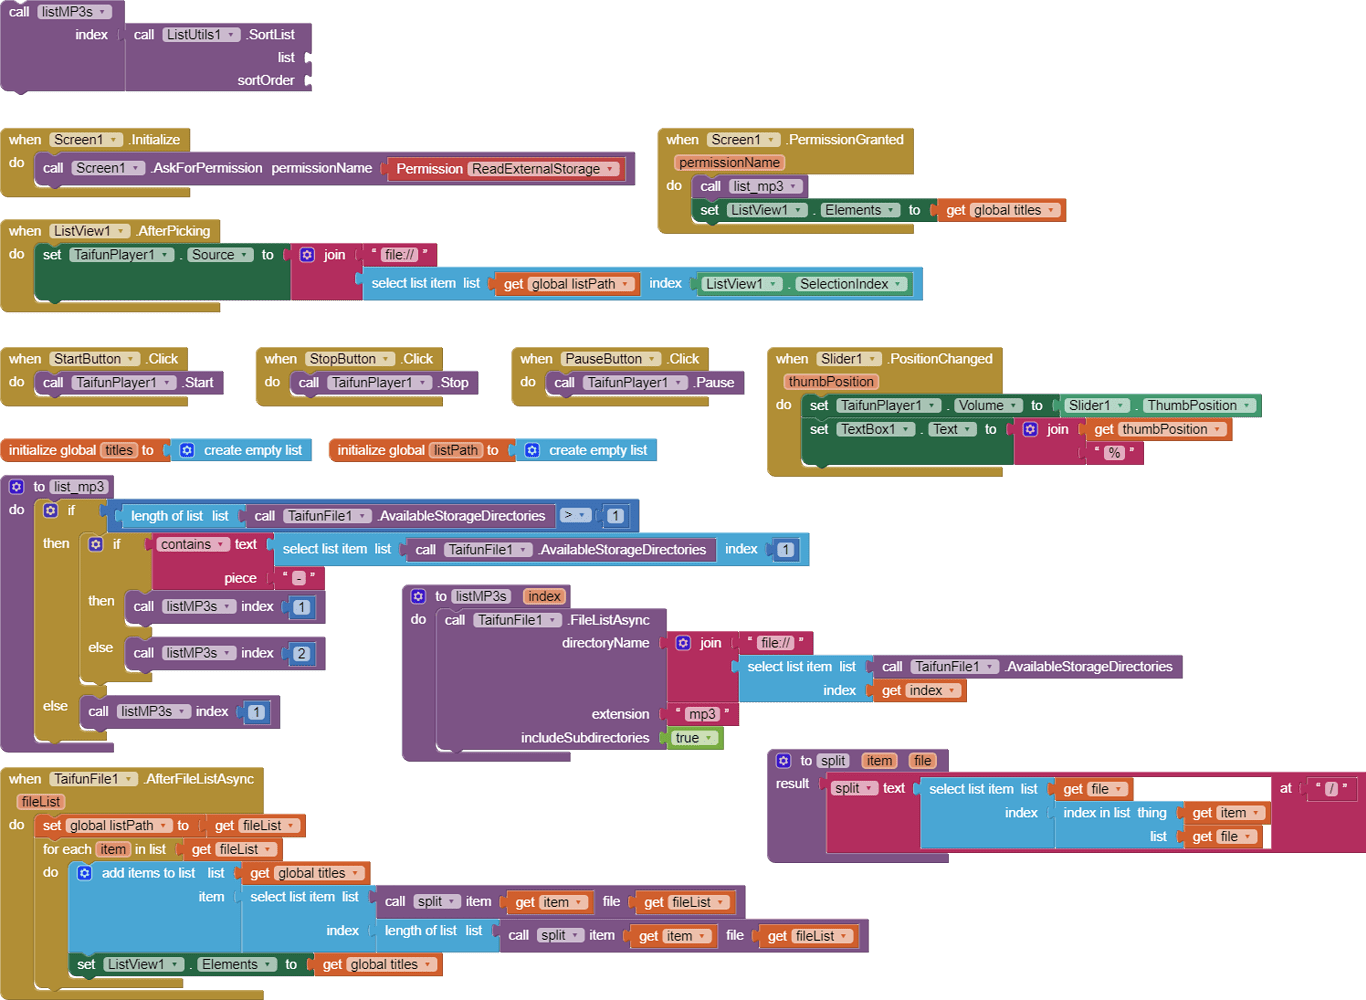Edit file:// text in directoryName join
Viewport: 1366px width, 1000px height.
point(775,643)
